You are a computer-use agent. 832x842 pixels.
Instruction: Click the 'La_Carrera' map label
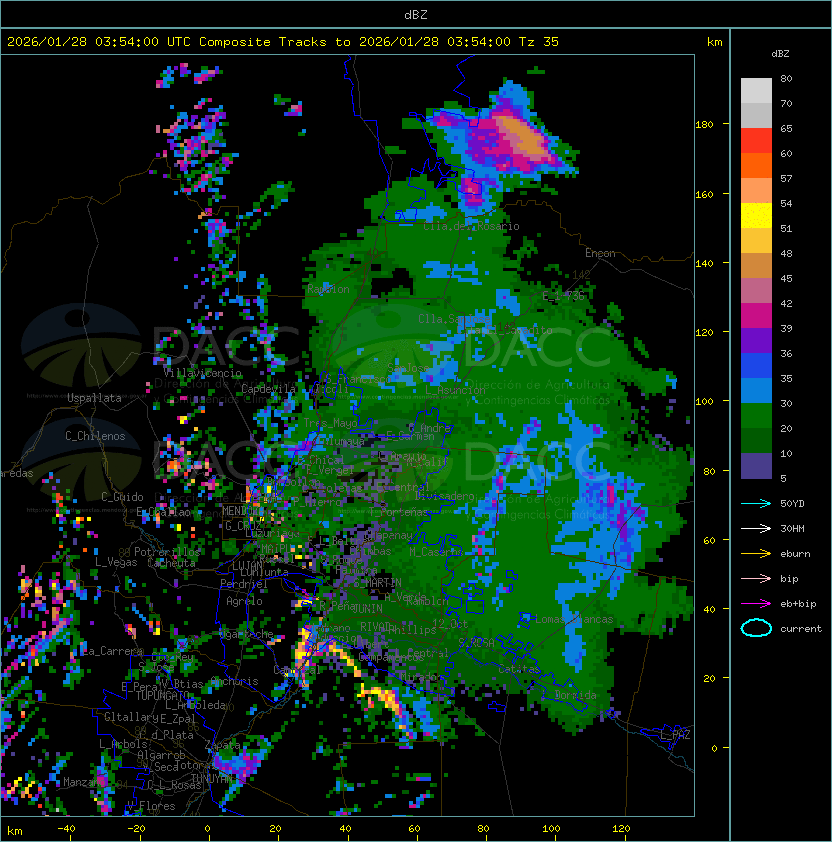pyautogui.click(x=112, y=651)
